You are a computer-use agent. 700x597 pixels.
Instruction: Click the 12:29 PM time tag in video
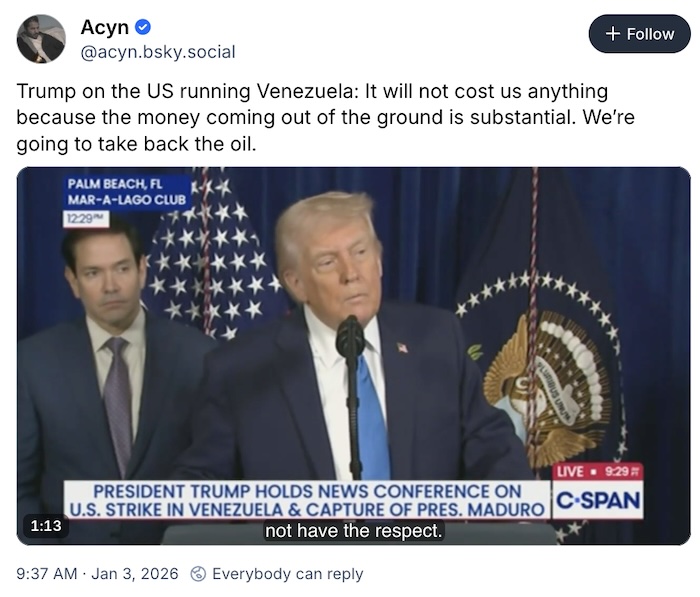point(86,219)
